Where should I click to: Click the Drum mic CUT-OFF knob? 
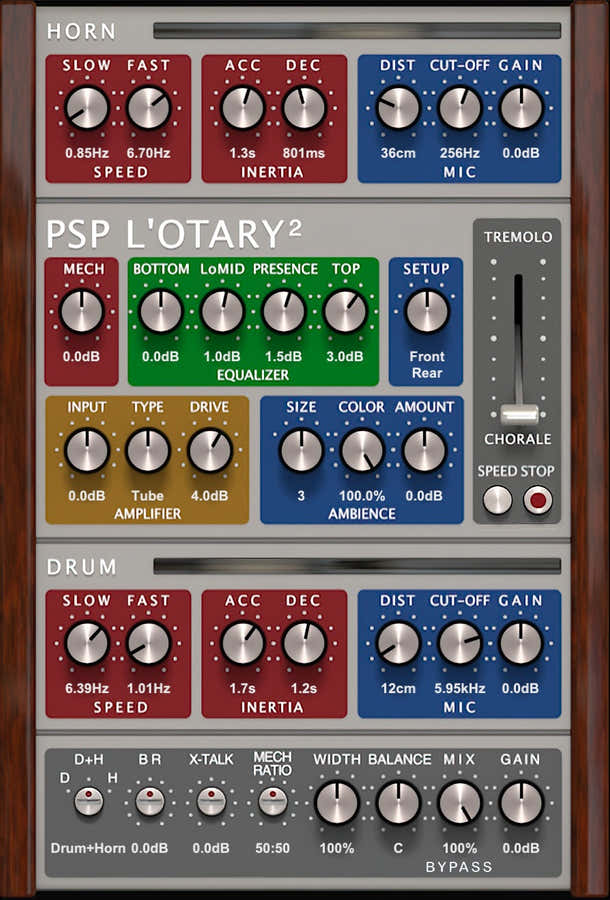460,643
